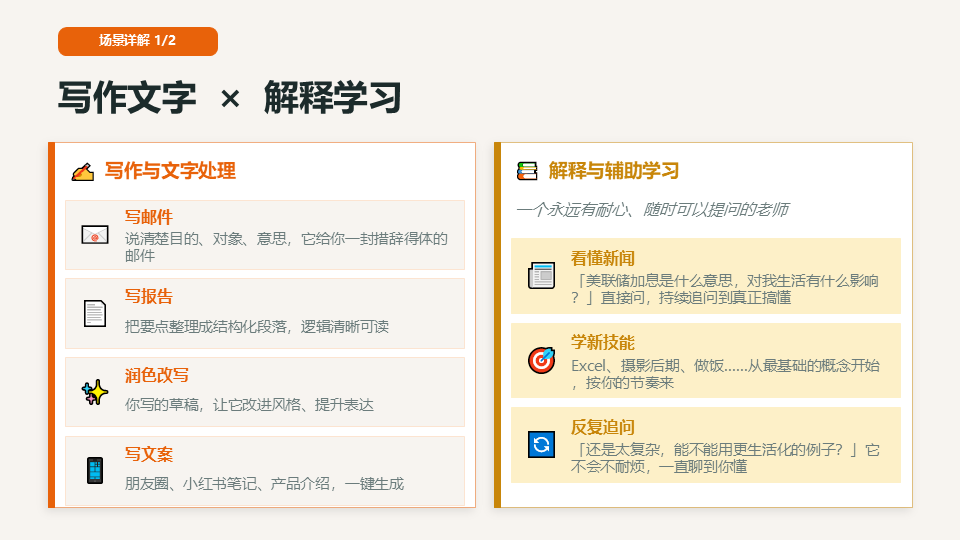Image resolution: width=960 pixels, height=540 pixels.
Task: Click the target icon beside 学新技能
Action: [541, 360]
